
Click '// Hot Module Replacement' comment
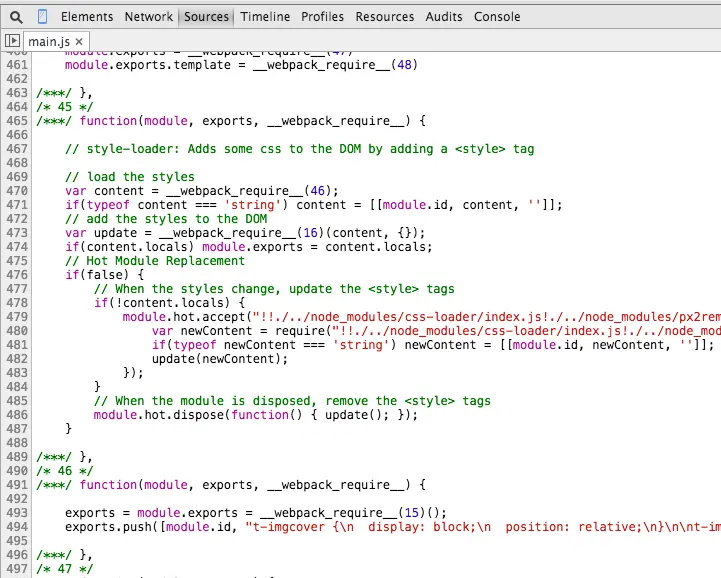(155, 261)
